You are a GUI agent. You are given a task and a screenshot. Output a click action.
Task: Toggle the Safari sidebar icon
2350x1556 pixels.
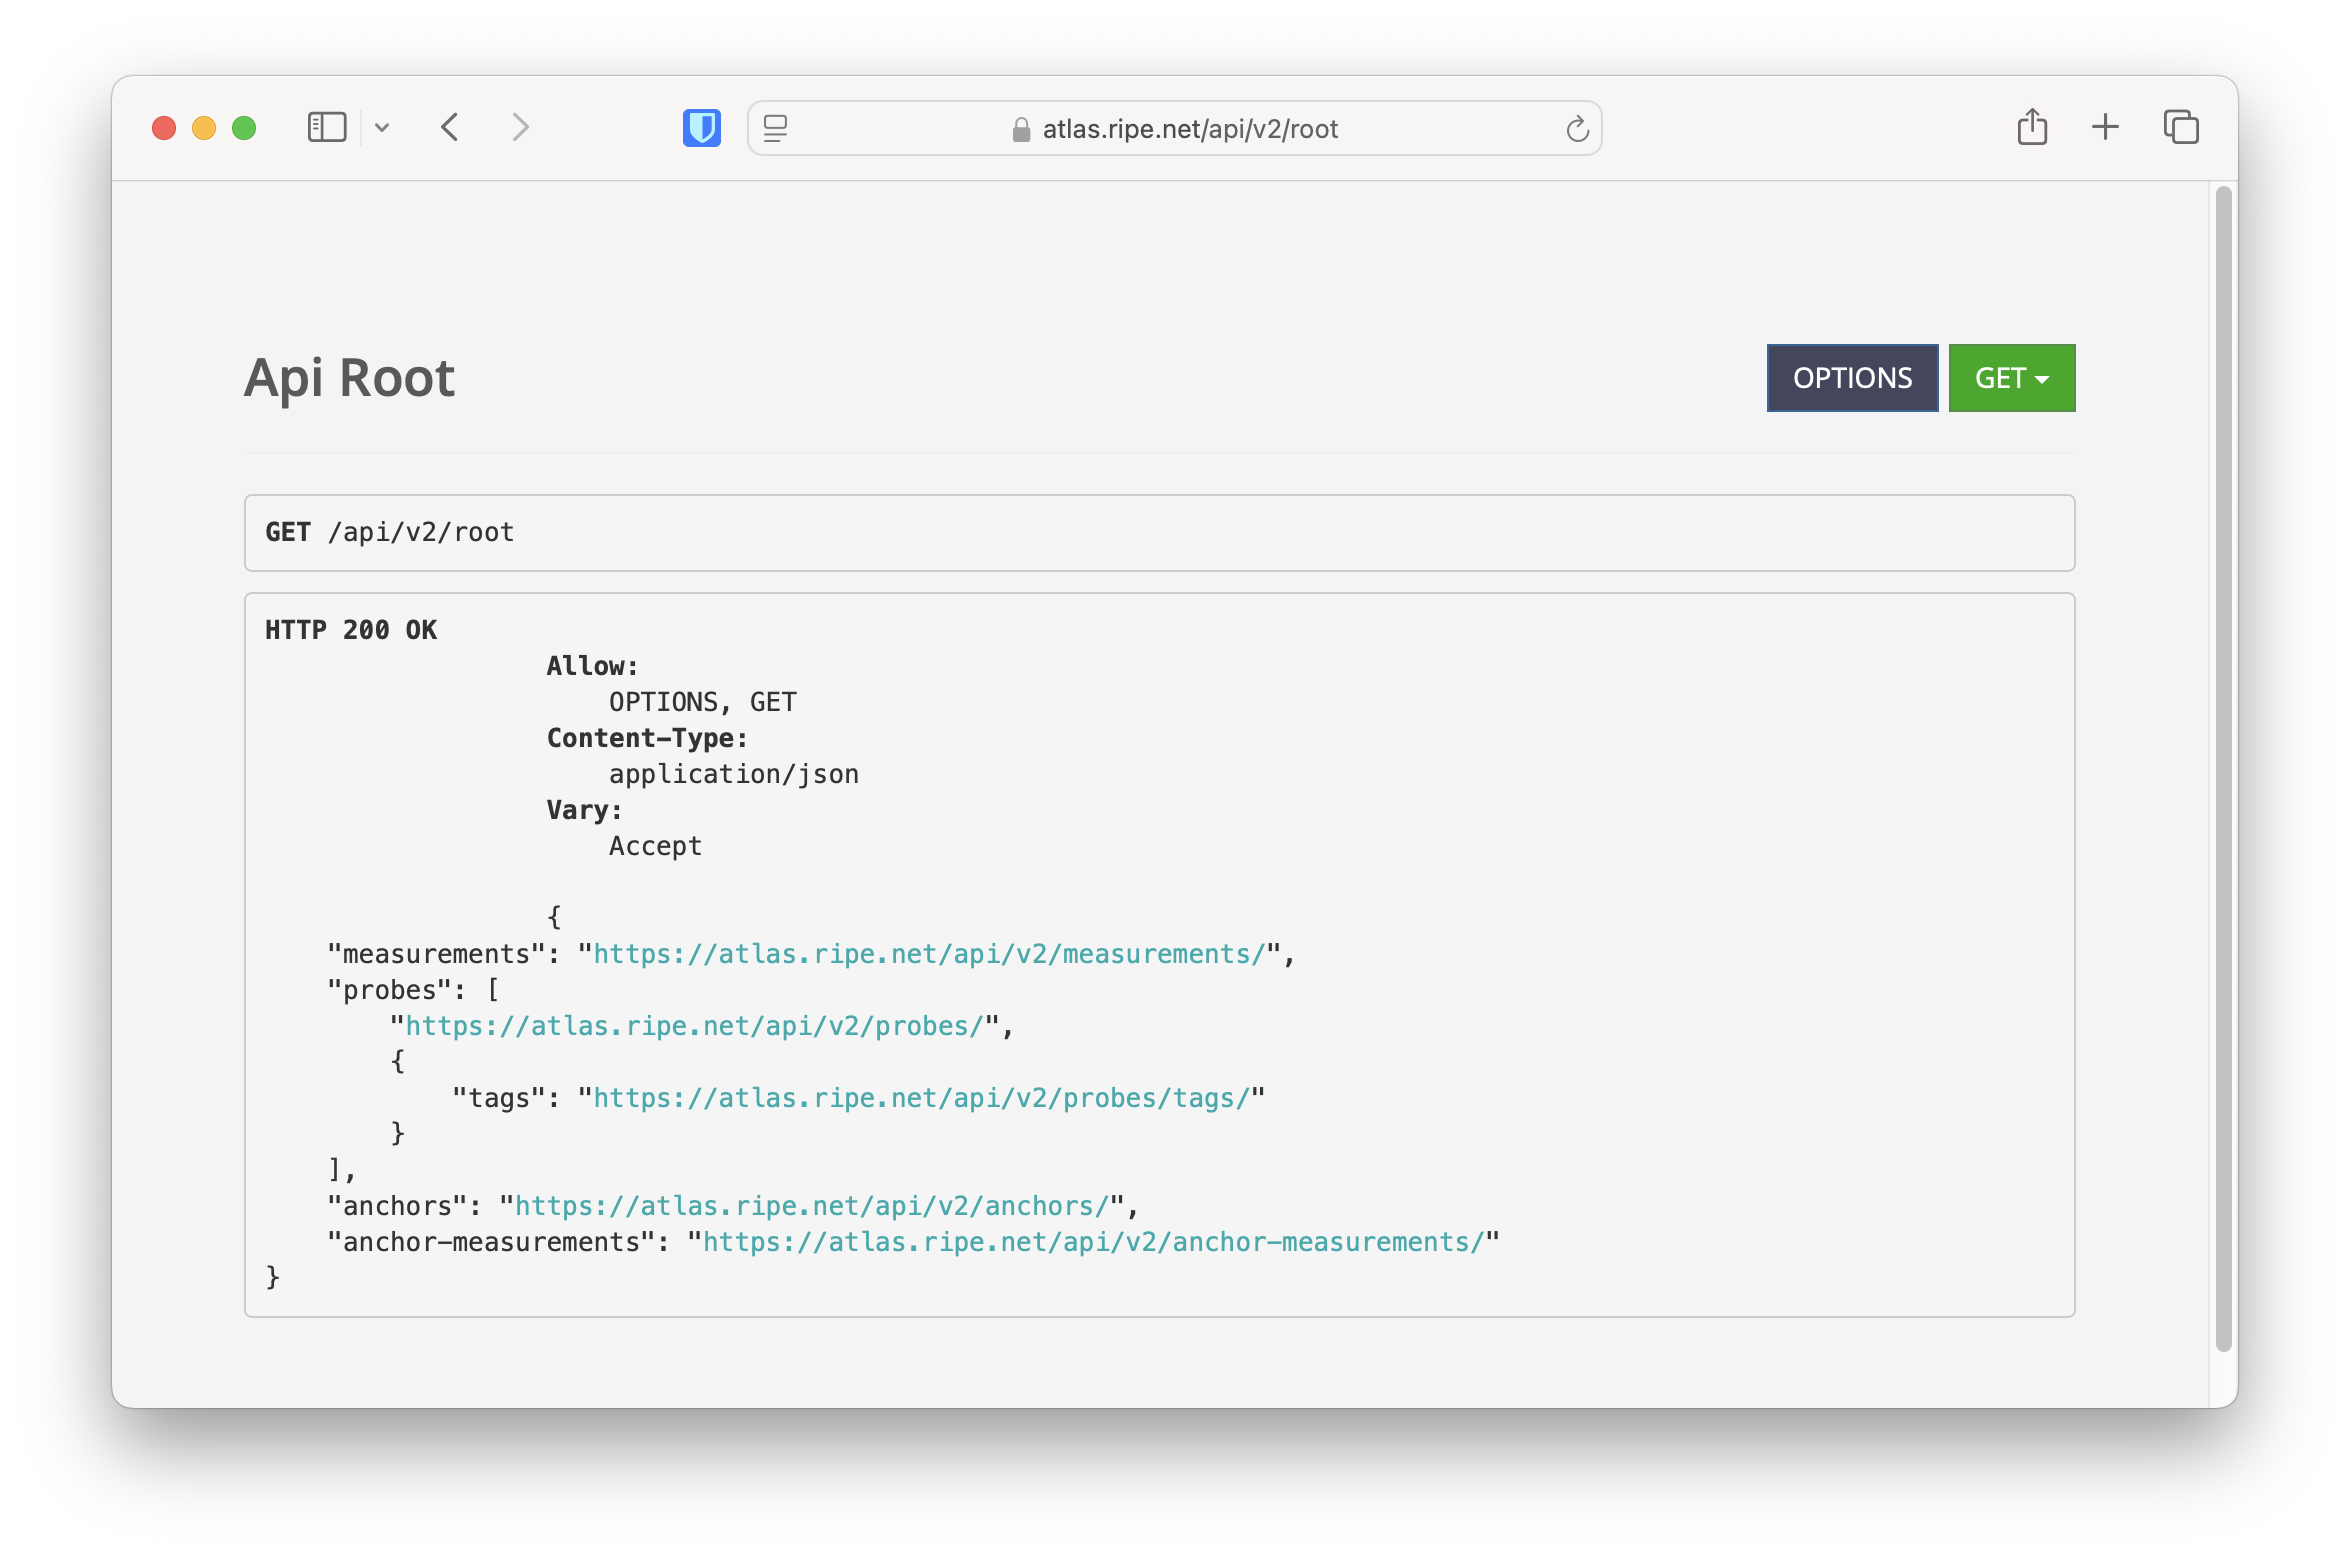(x=327, y=128)
